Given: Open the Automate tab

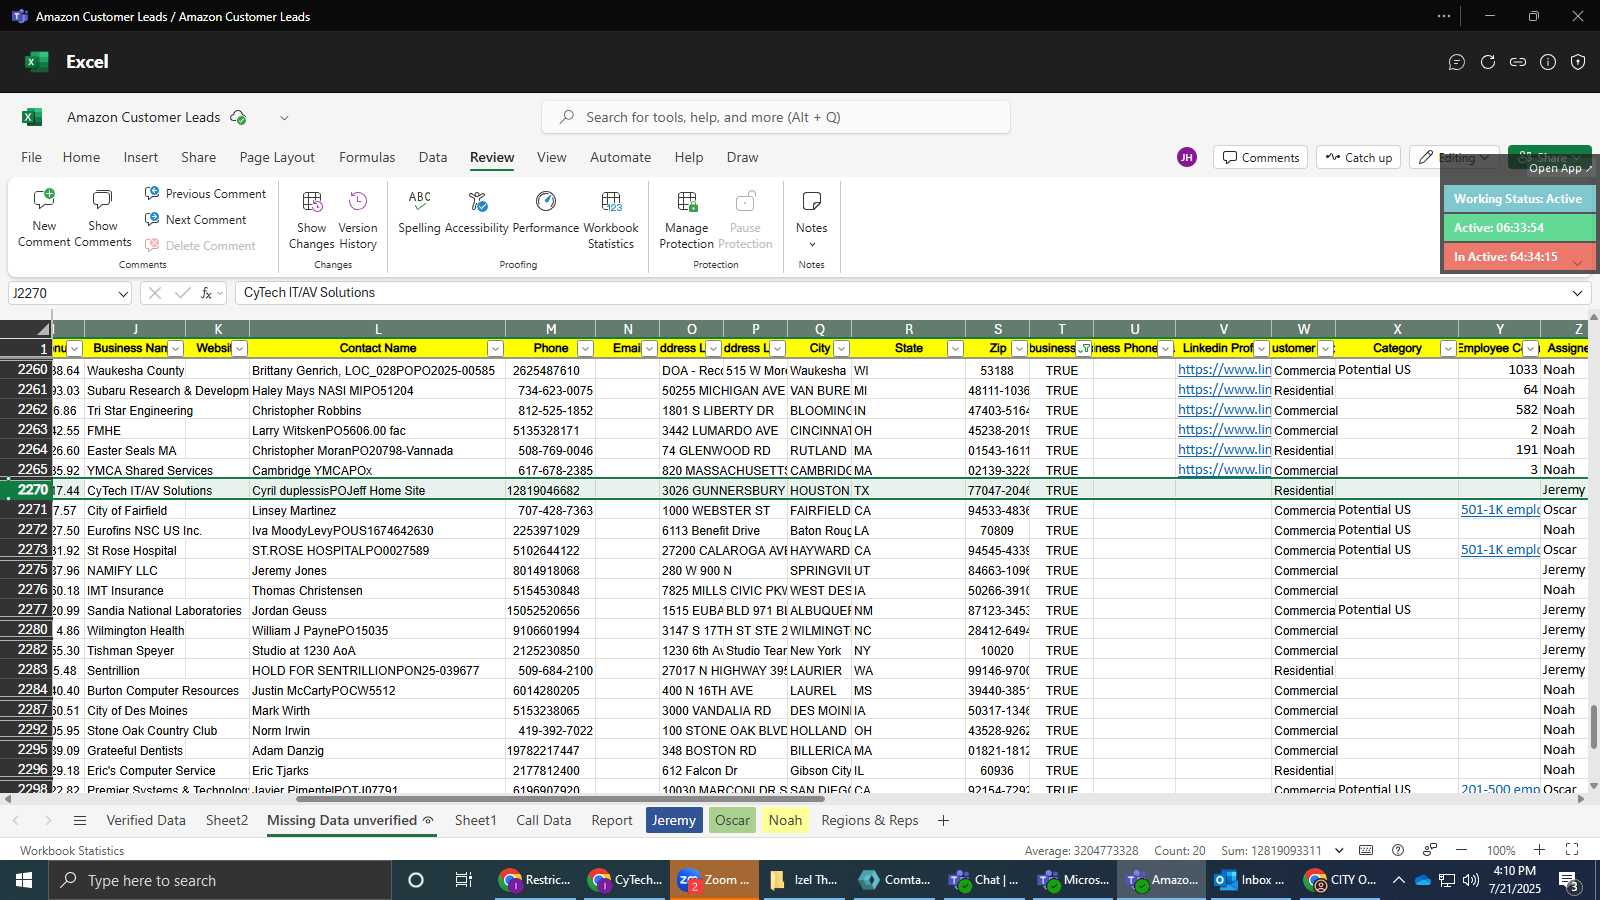Looking at the screenshot, I should pyautogui.click(x=620, y=157).
